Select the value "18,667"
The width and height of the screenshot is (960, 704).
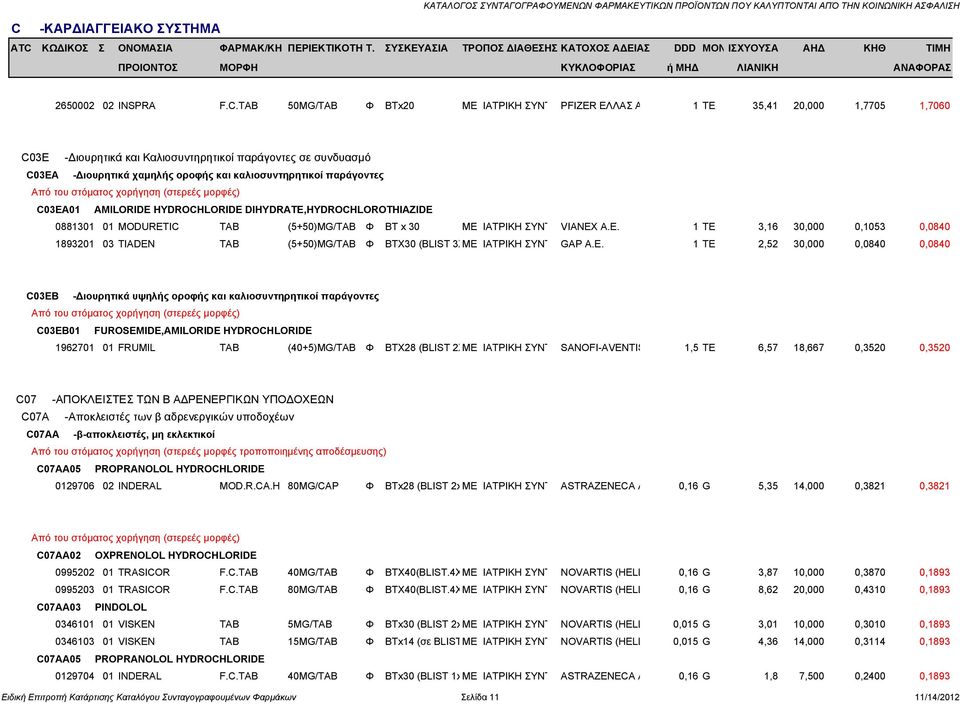(809, 348)
